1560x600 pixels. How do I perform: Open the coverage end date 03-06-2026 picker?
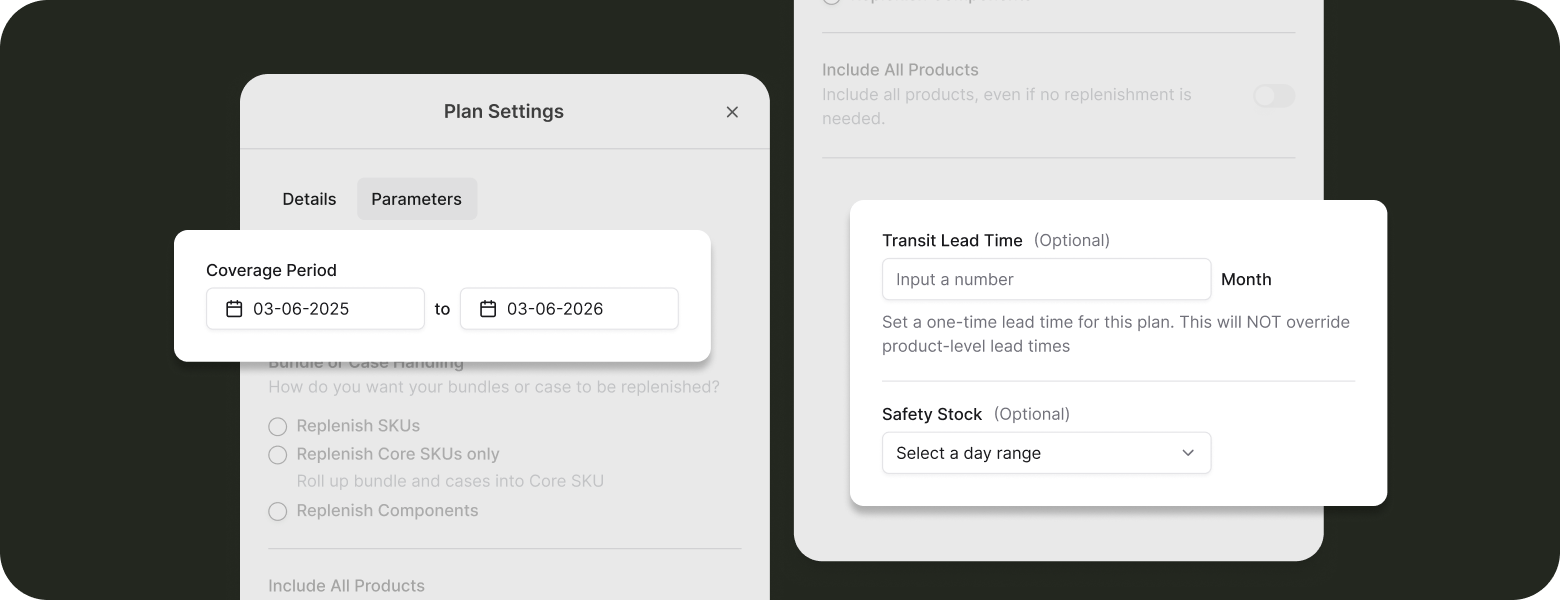pyautogui.click(x=569, y=309)
